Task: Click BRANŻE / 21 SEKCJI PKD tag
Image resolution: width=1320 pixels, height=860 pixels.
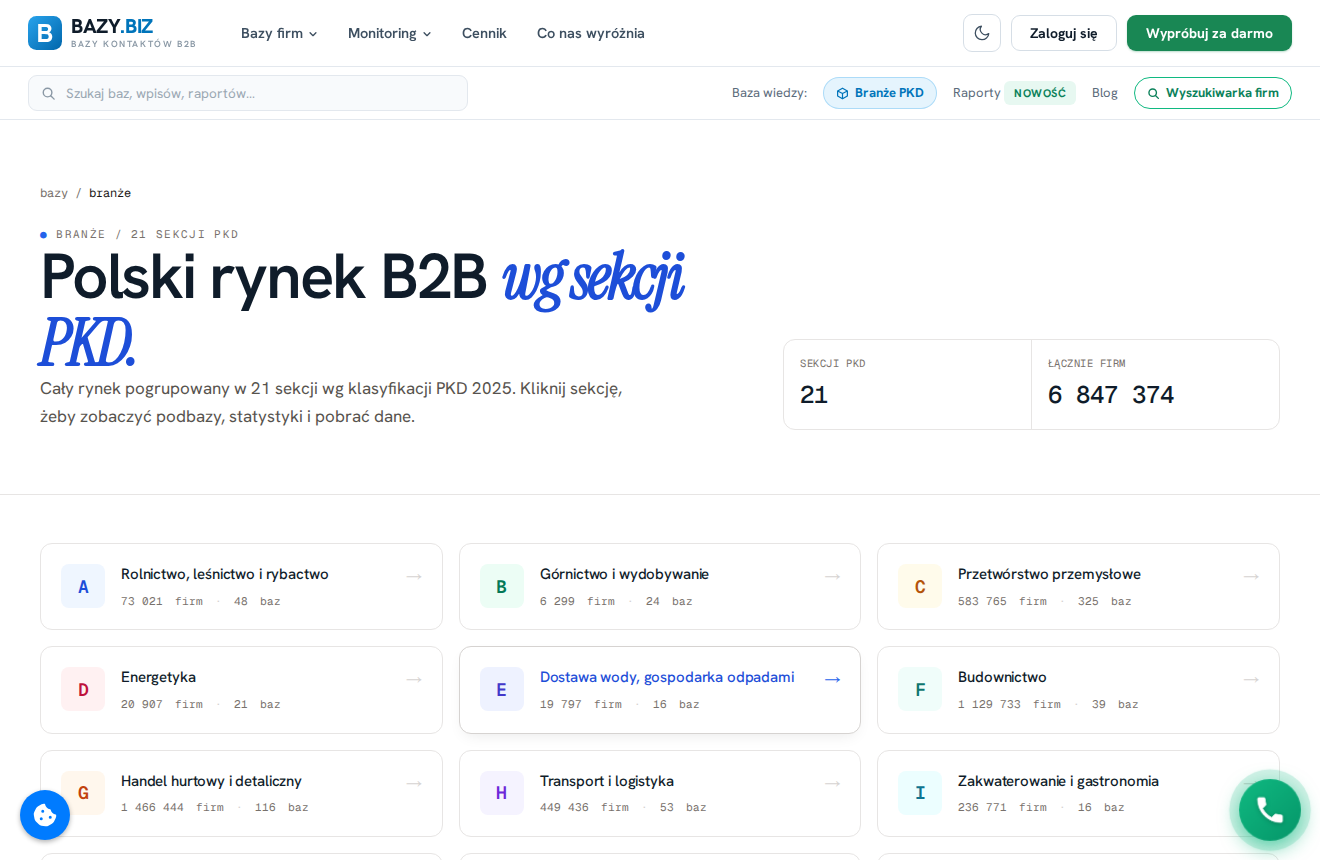Action: (140, 234)
